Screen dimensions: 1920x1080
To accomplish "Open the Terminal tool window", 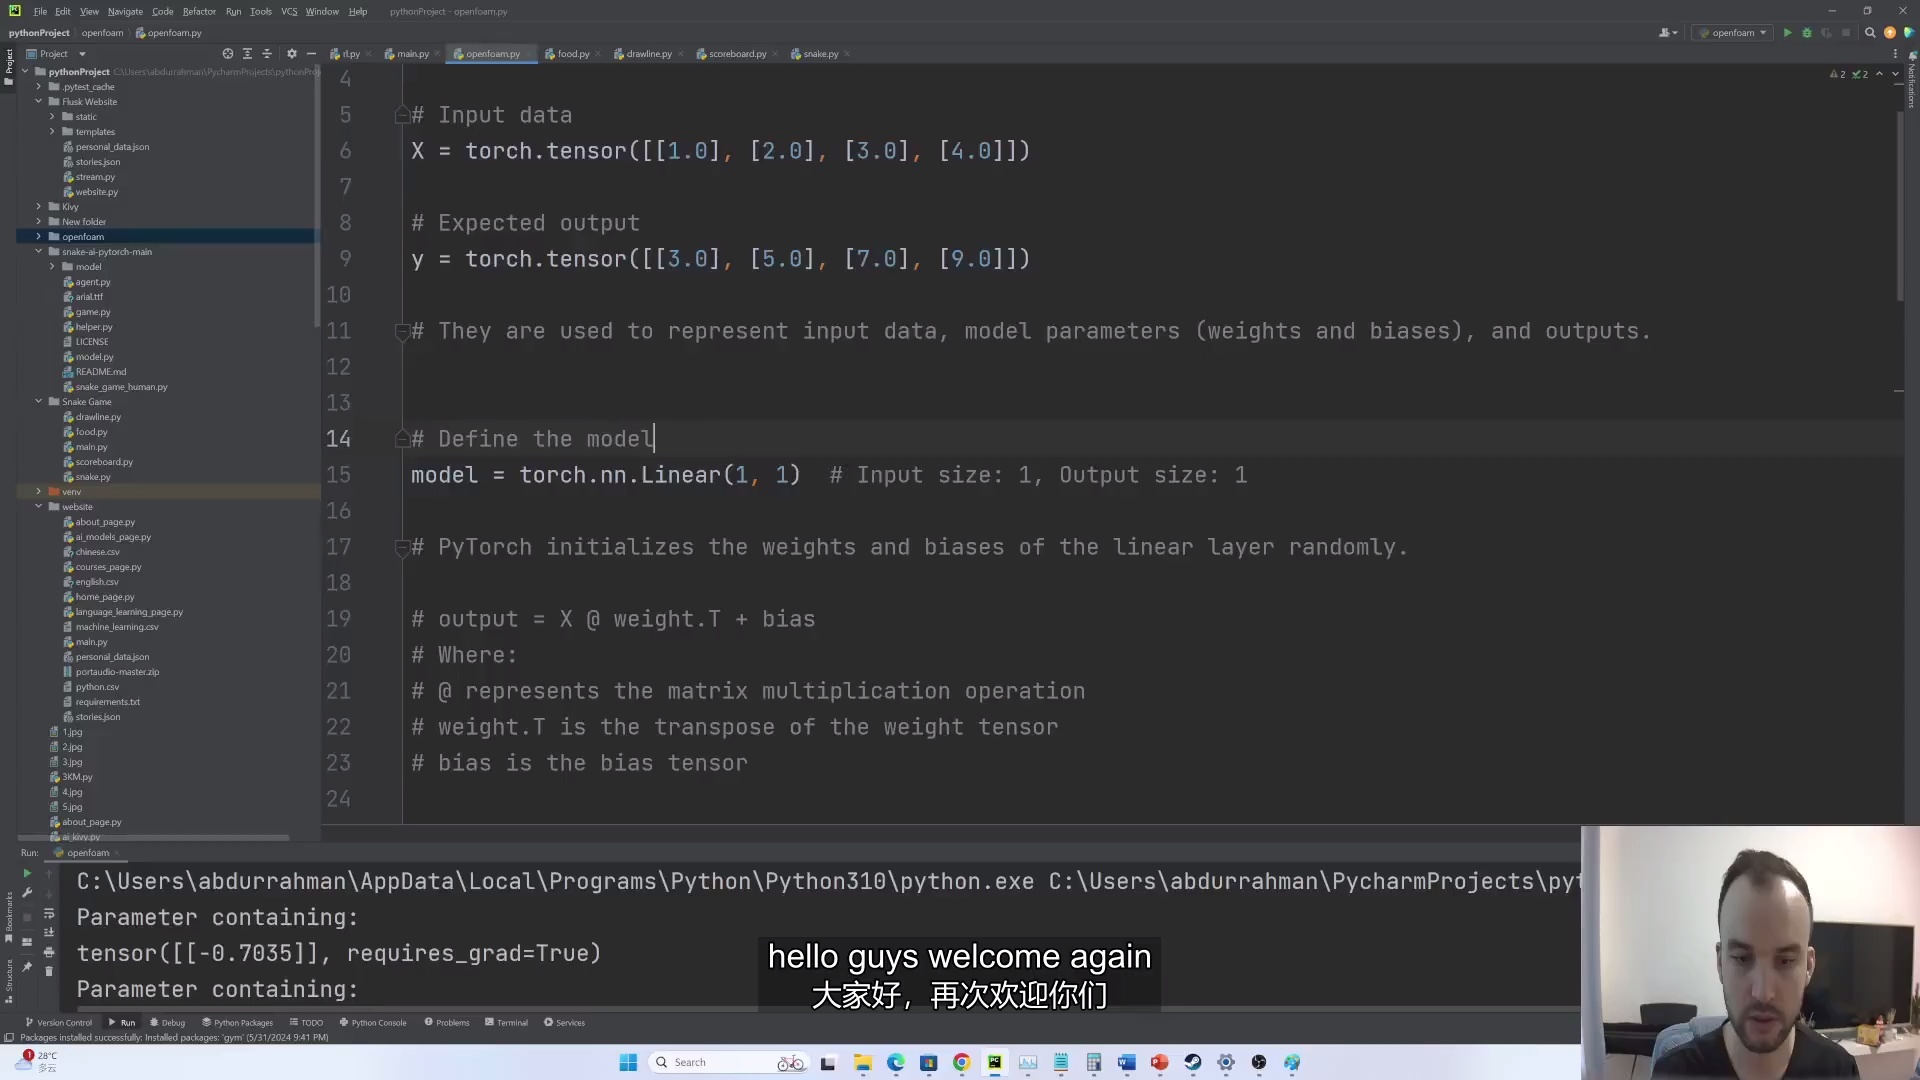I will coord(506,1022).
